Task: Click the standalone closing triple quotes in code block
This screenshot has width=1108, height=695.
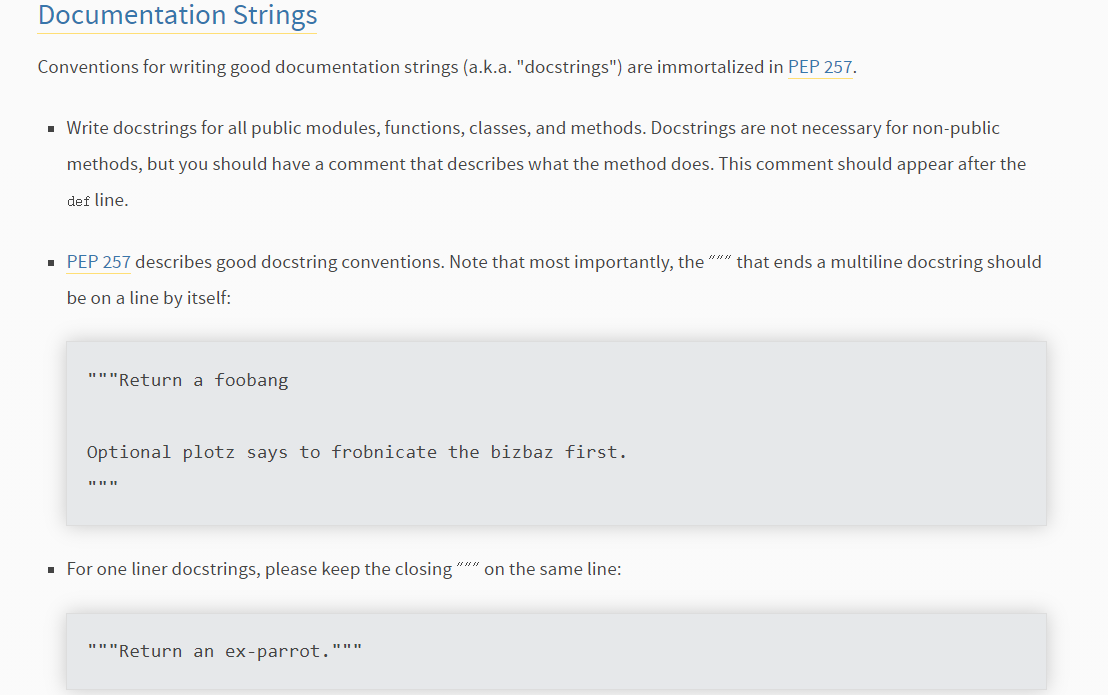Action: 102,485
